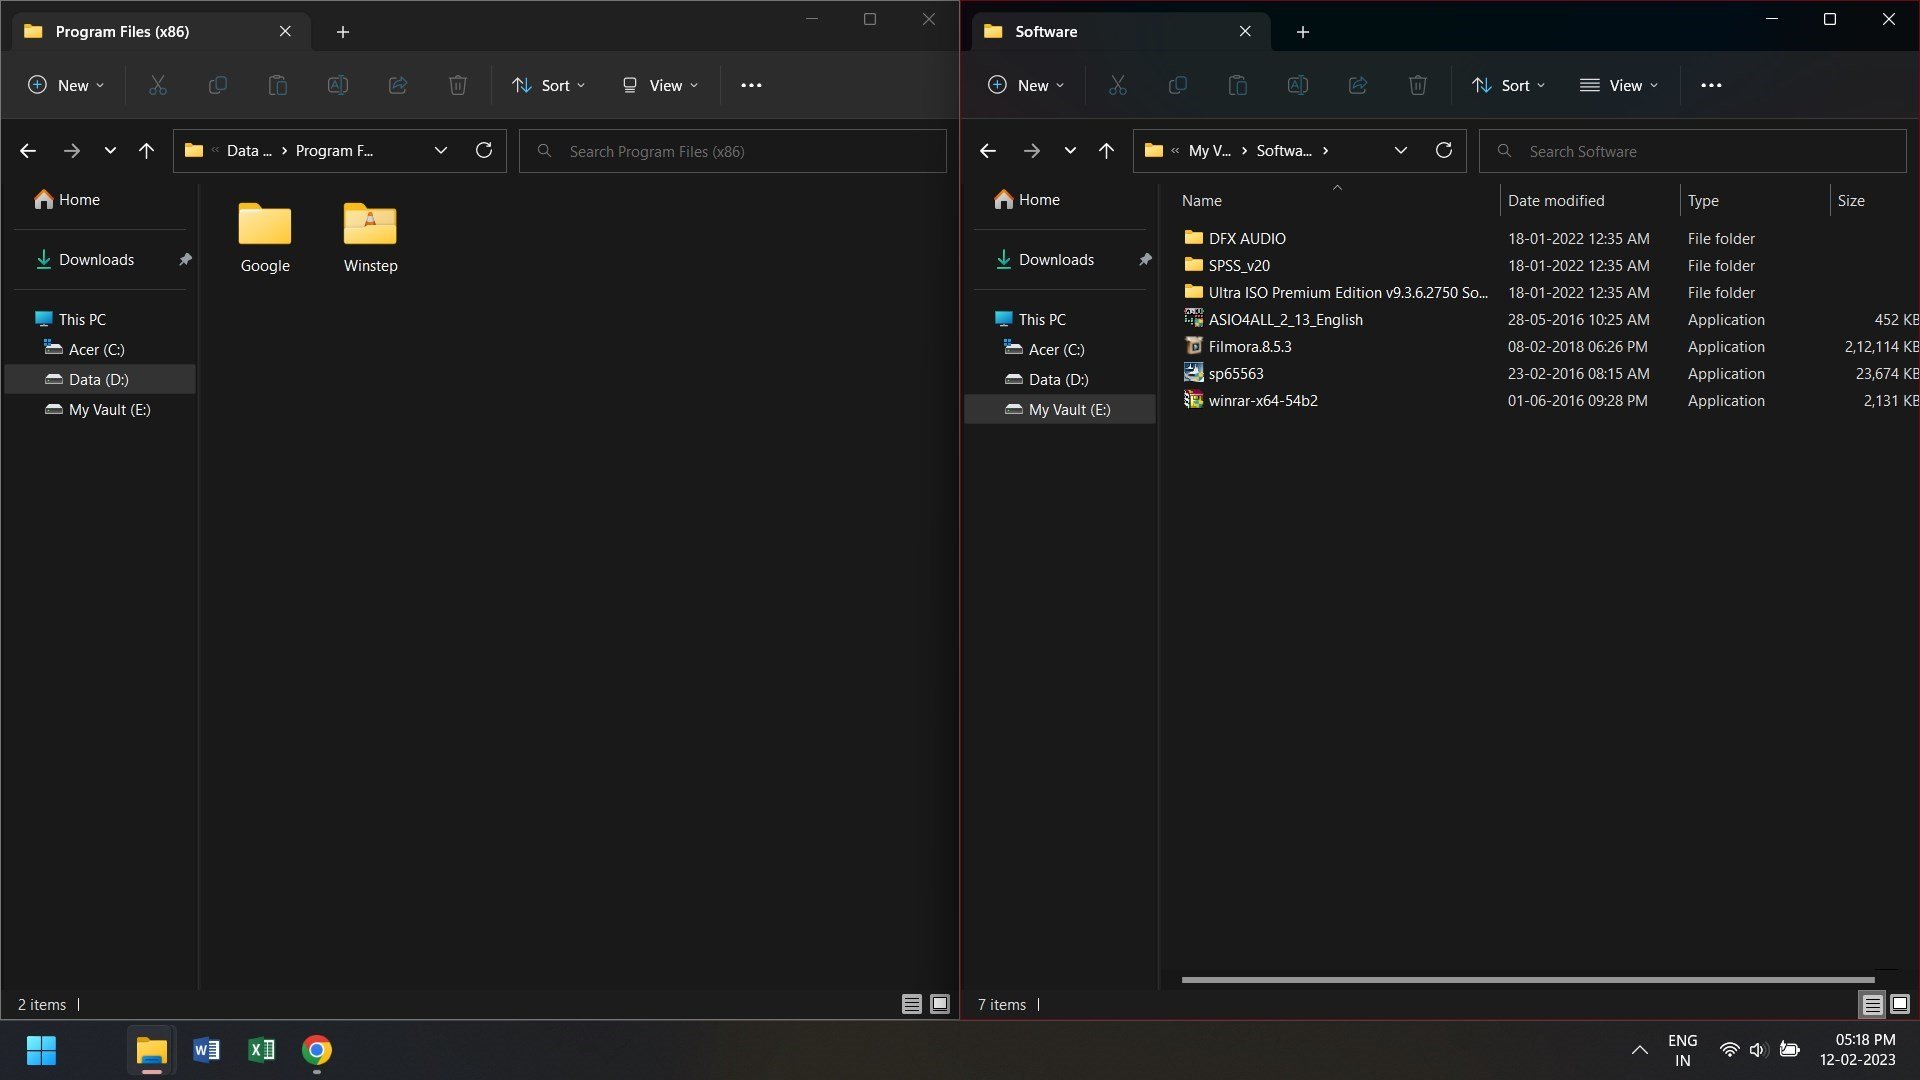Image resolution: width=1920 pixels, height=1080 pixels.
Task: Open Word from taskbar
Action: pos(206,1051)
